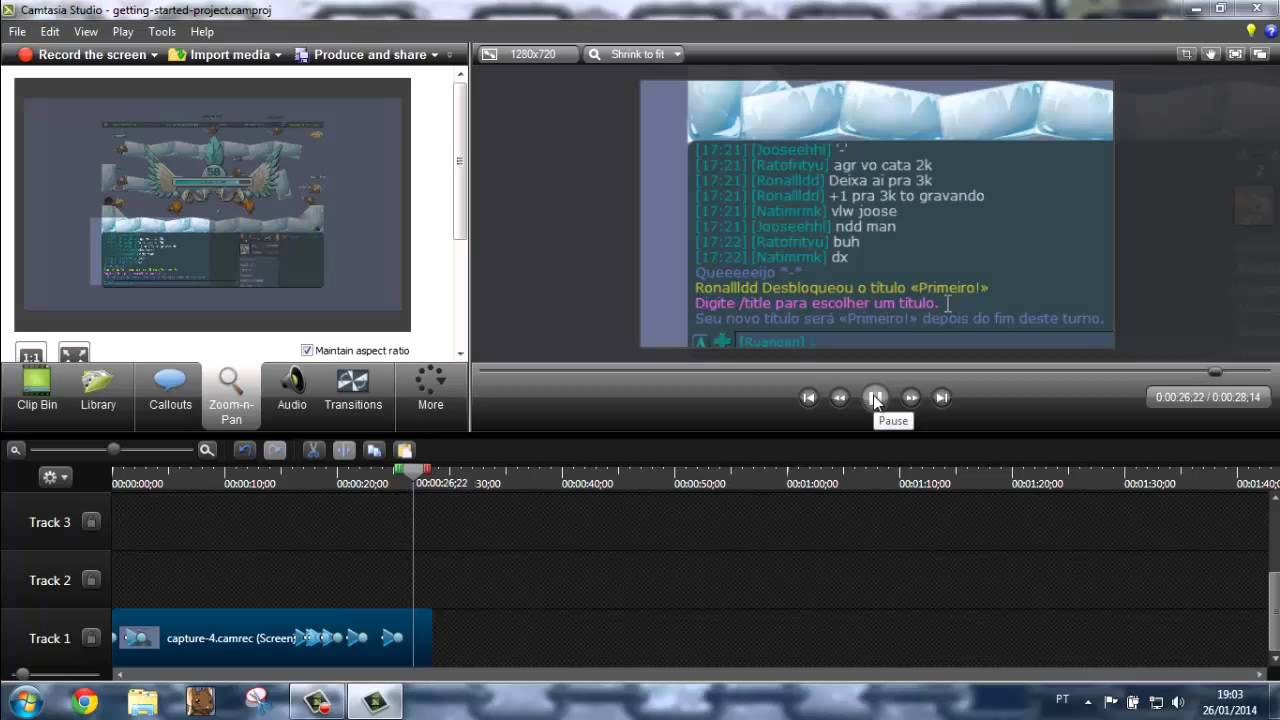Image resolution: width=1280 pixels, height=720 pixels.
Task: Click the Copy tool on timeline toolbar
Action: click(374, 450)
